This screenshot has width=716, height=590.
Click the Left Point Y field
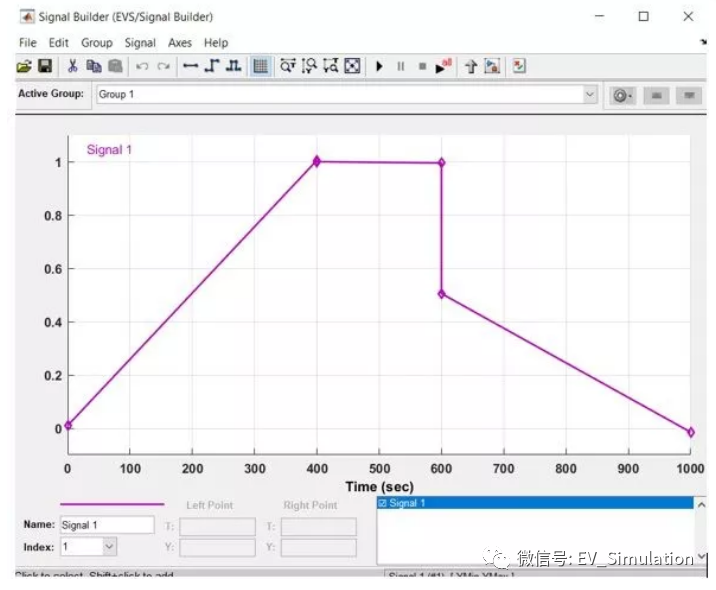pos(217,548)
